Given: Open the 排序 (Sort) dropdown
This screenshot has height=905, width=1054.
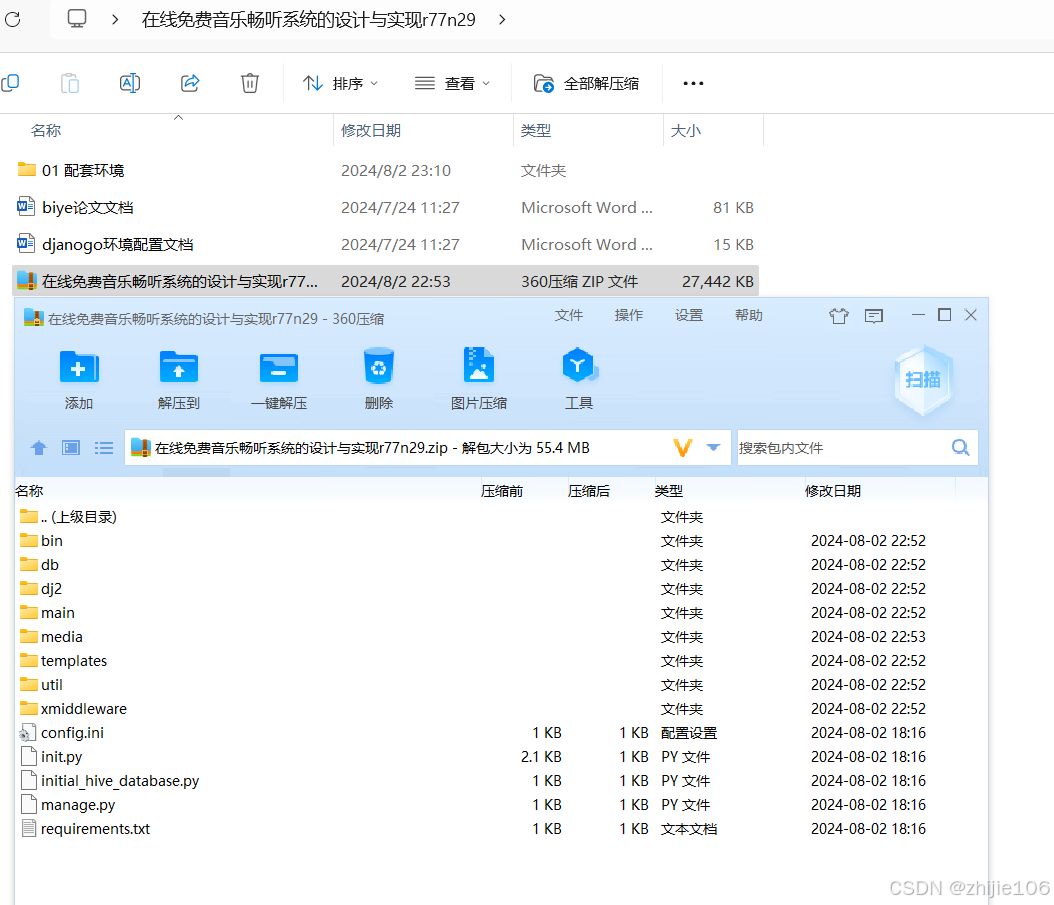Looking at the screenshot, I should [x=340, y=84].
